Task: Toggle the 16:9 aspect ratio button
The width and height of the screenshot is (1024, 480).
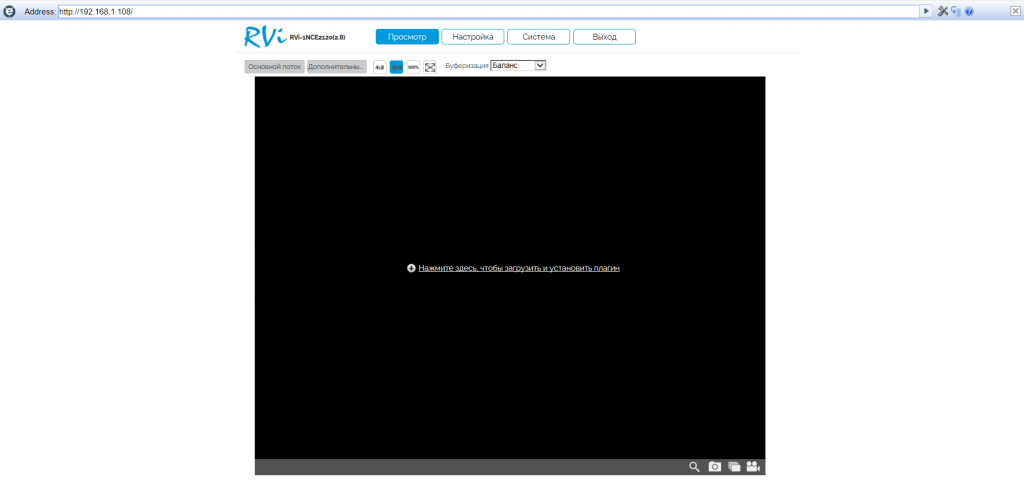Action: point(396,67)
